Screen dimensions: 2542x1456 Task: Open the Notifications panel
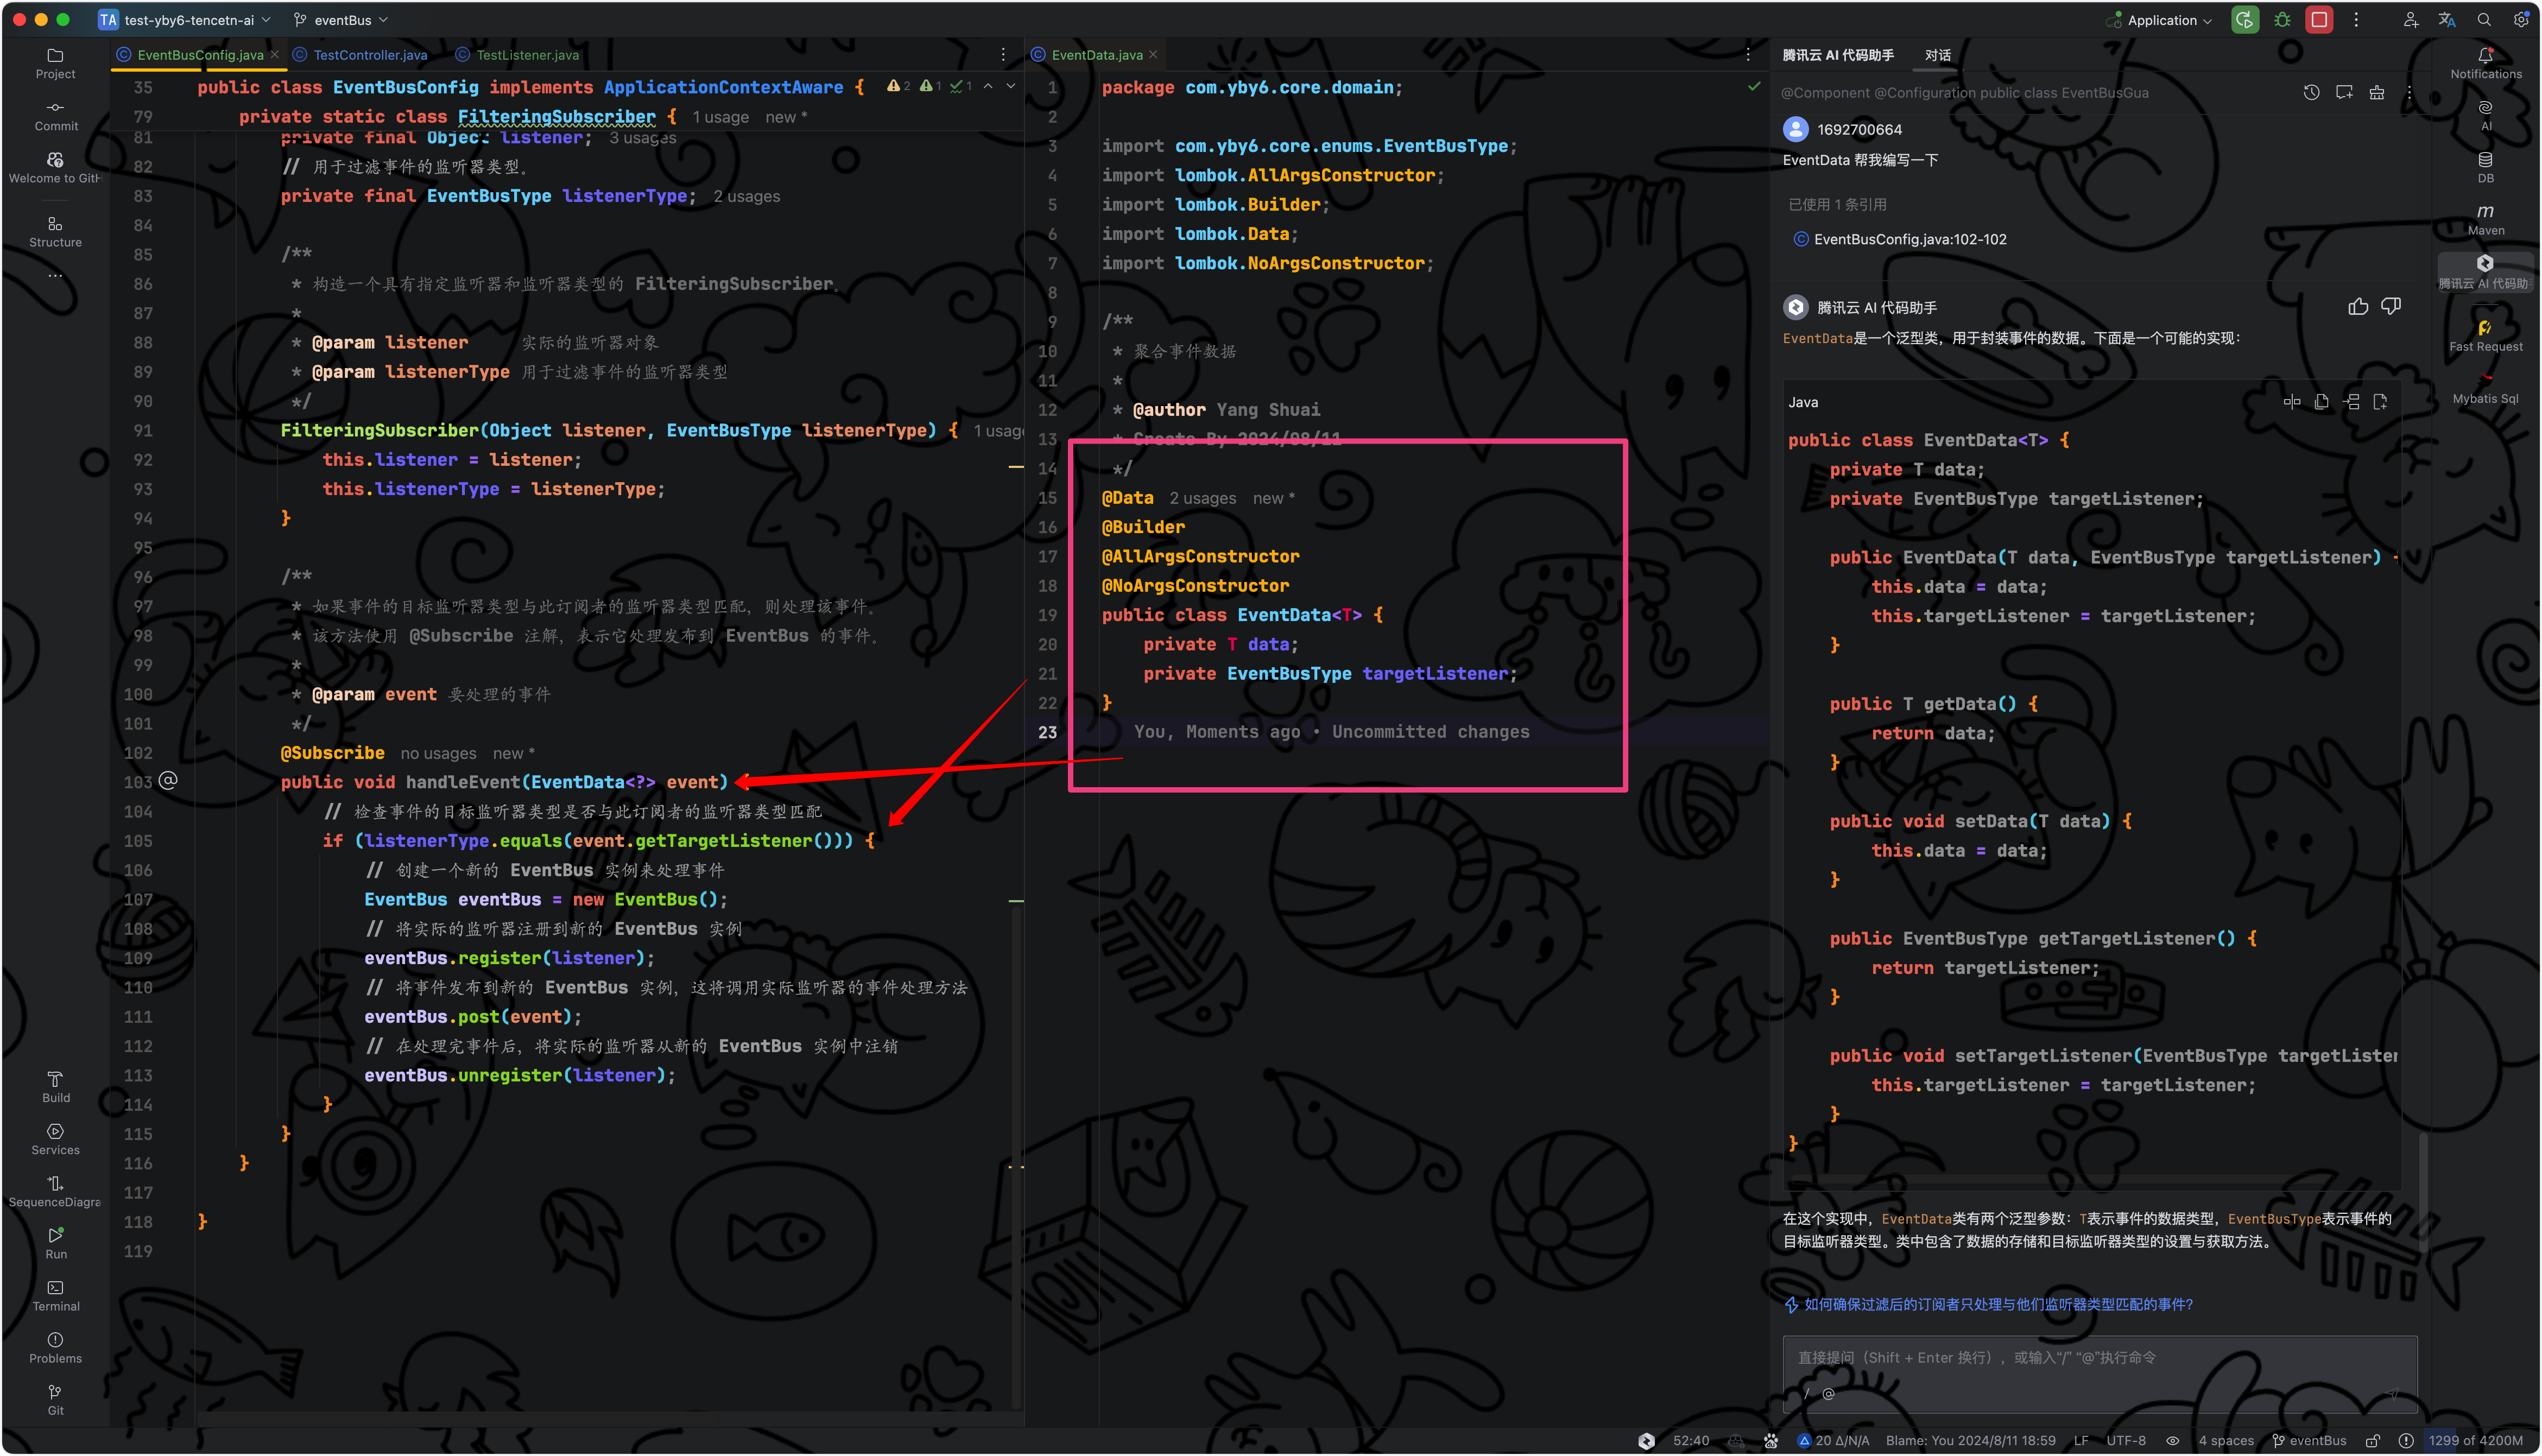[x=2485, y=63]
